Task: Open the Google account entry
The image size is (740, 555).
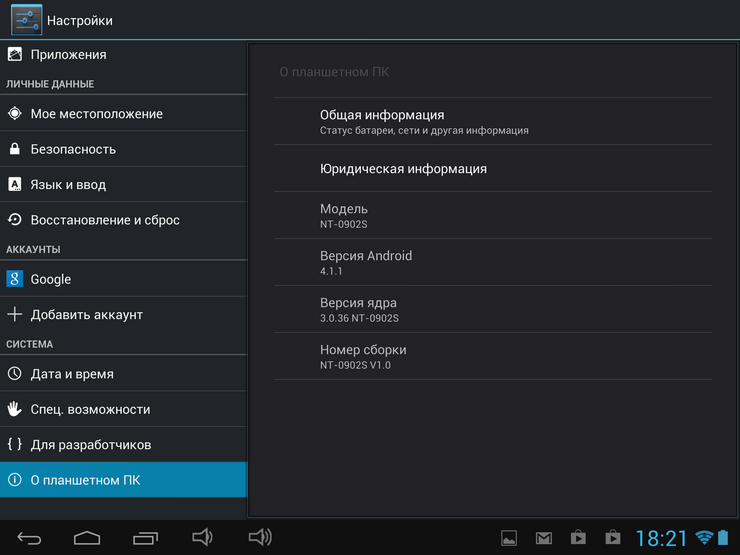Action: pyautogui.click(x=124, y=279)
